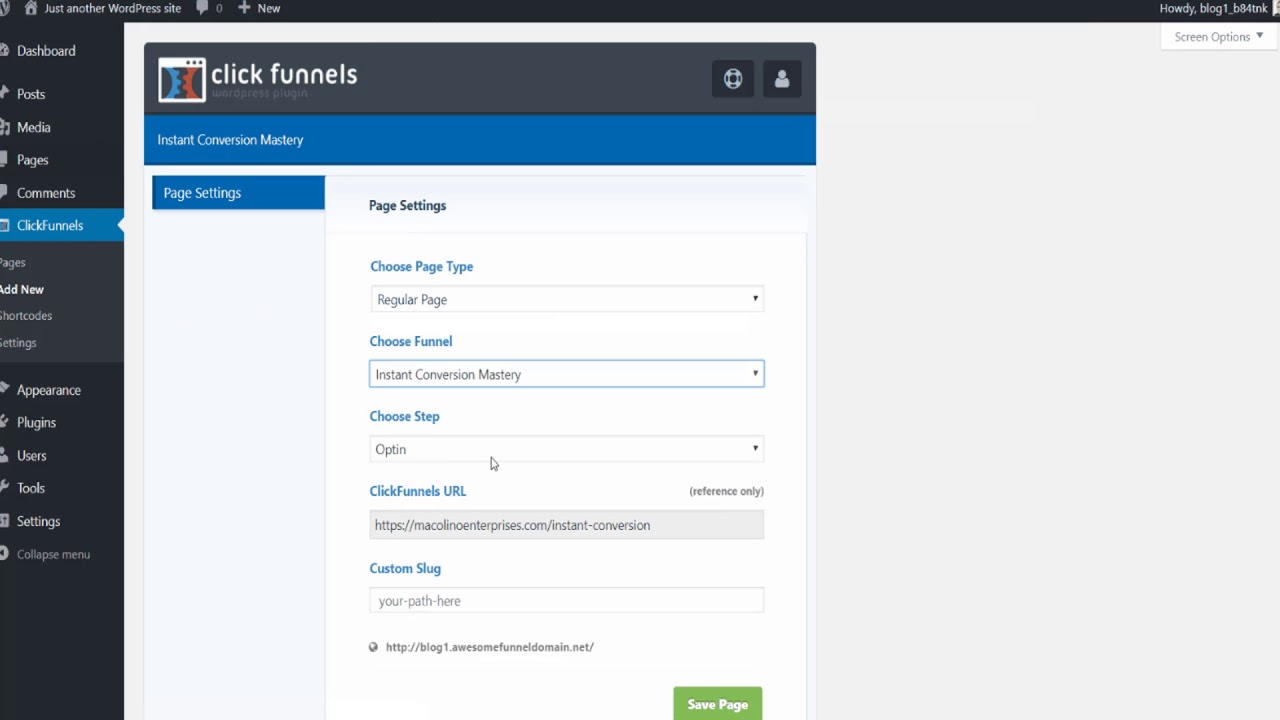Click the home icon beside site name
1280x720 pixels.
(30, 8)
